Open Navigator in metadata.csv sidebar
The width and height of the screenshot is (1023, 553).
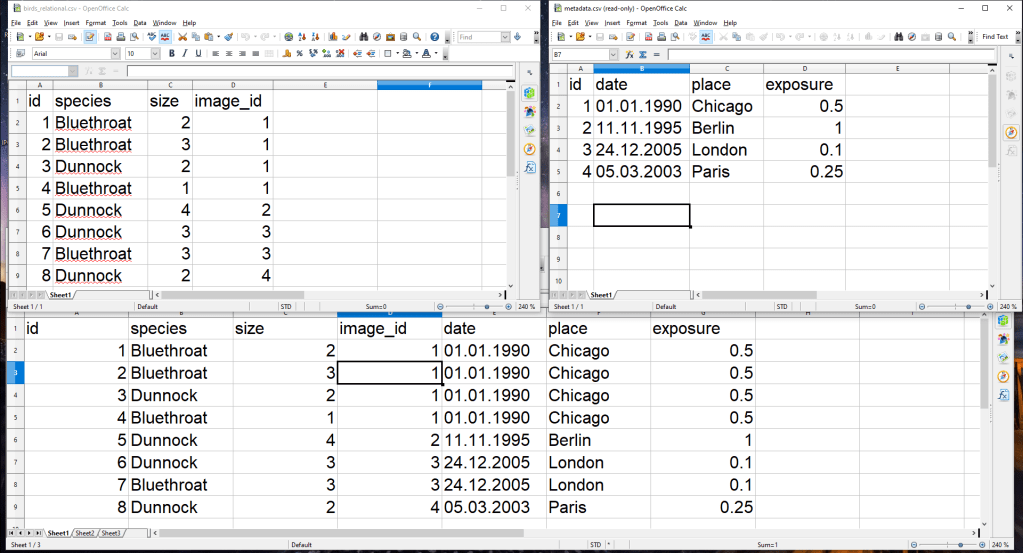(x=1010, y=132)
